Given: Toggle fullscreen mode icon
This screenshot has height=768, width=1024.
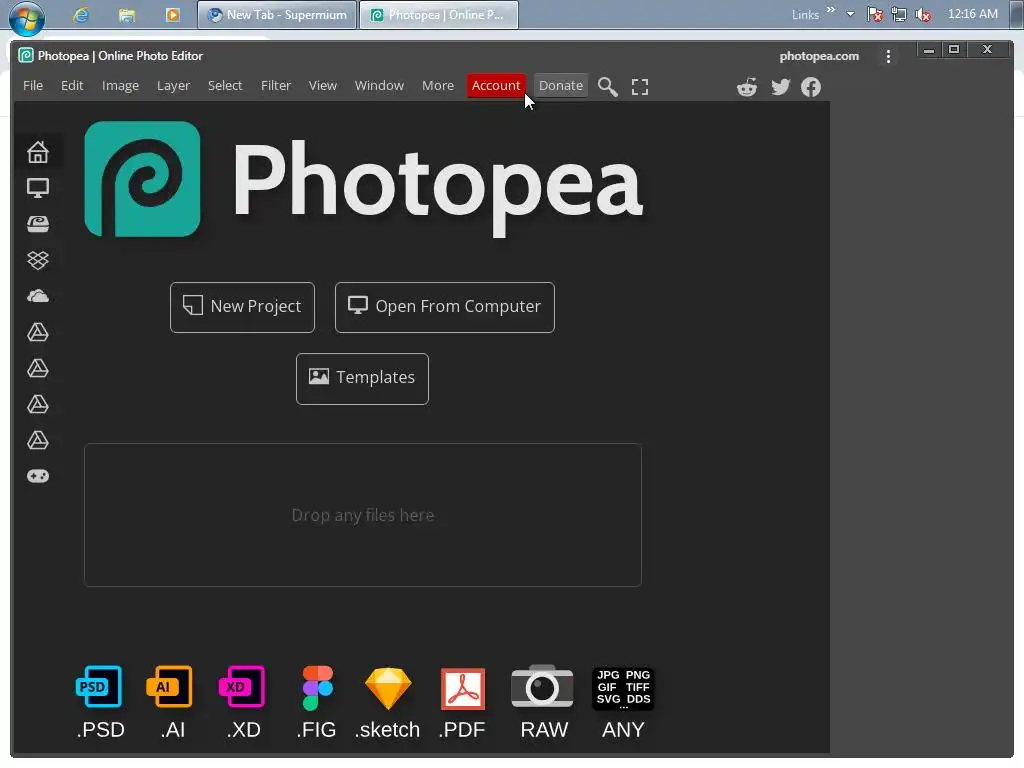Looking at the screenshot, I should (x=640, y=87).
